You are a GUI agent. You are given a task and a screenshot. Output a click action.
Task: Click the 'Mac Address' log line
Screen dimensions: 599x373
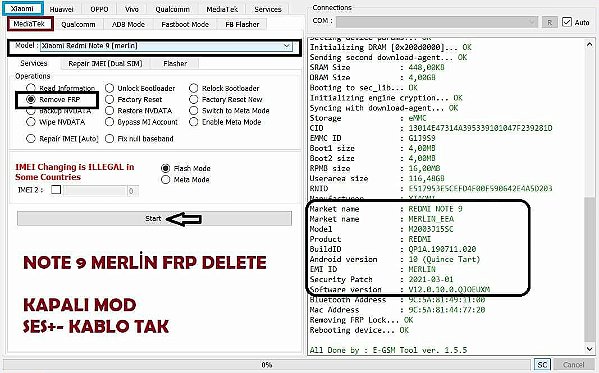pyautogui.click(x=397, y=310)
